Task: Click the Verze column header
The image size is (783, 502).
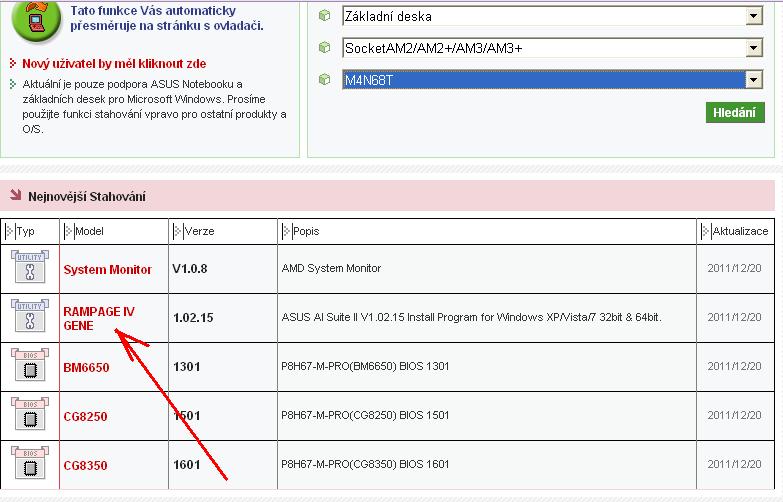Action: [x=223, y=231]
